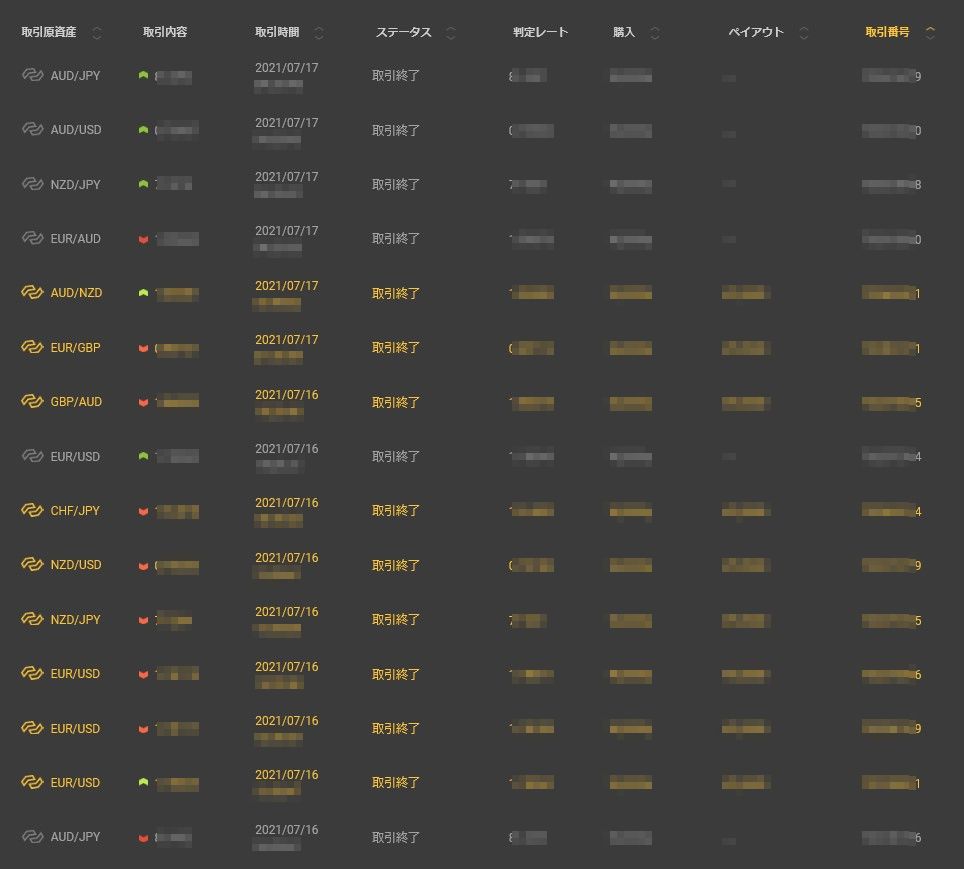Click the NZD/USD yellow link icon
The height and width of the screenshot is (869, 964).
(32, 565)
